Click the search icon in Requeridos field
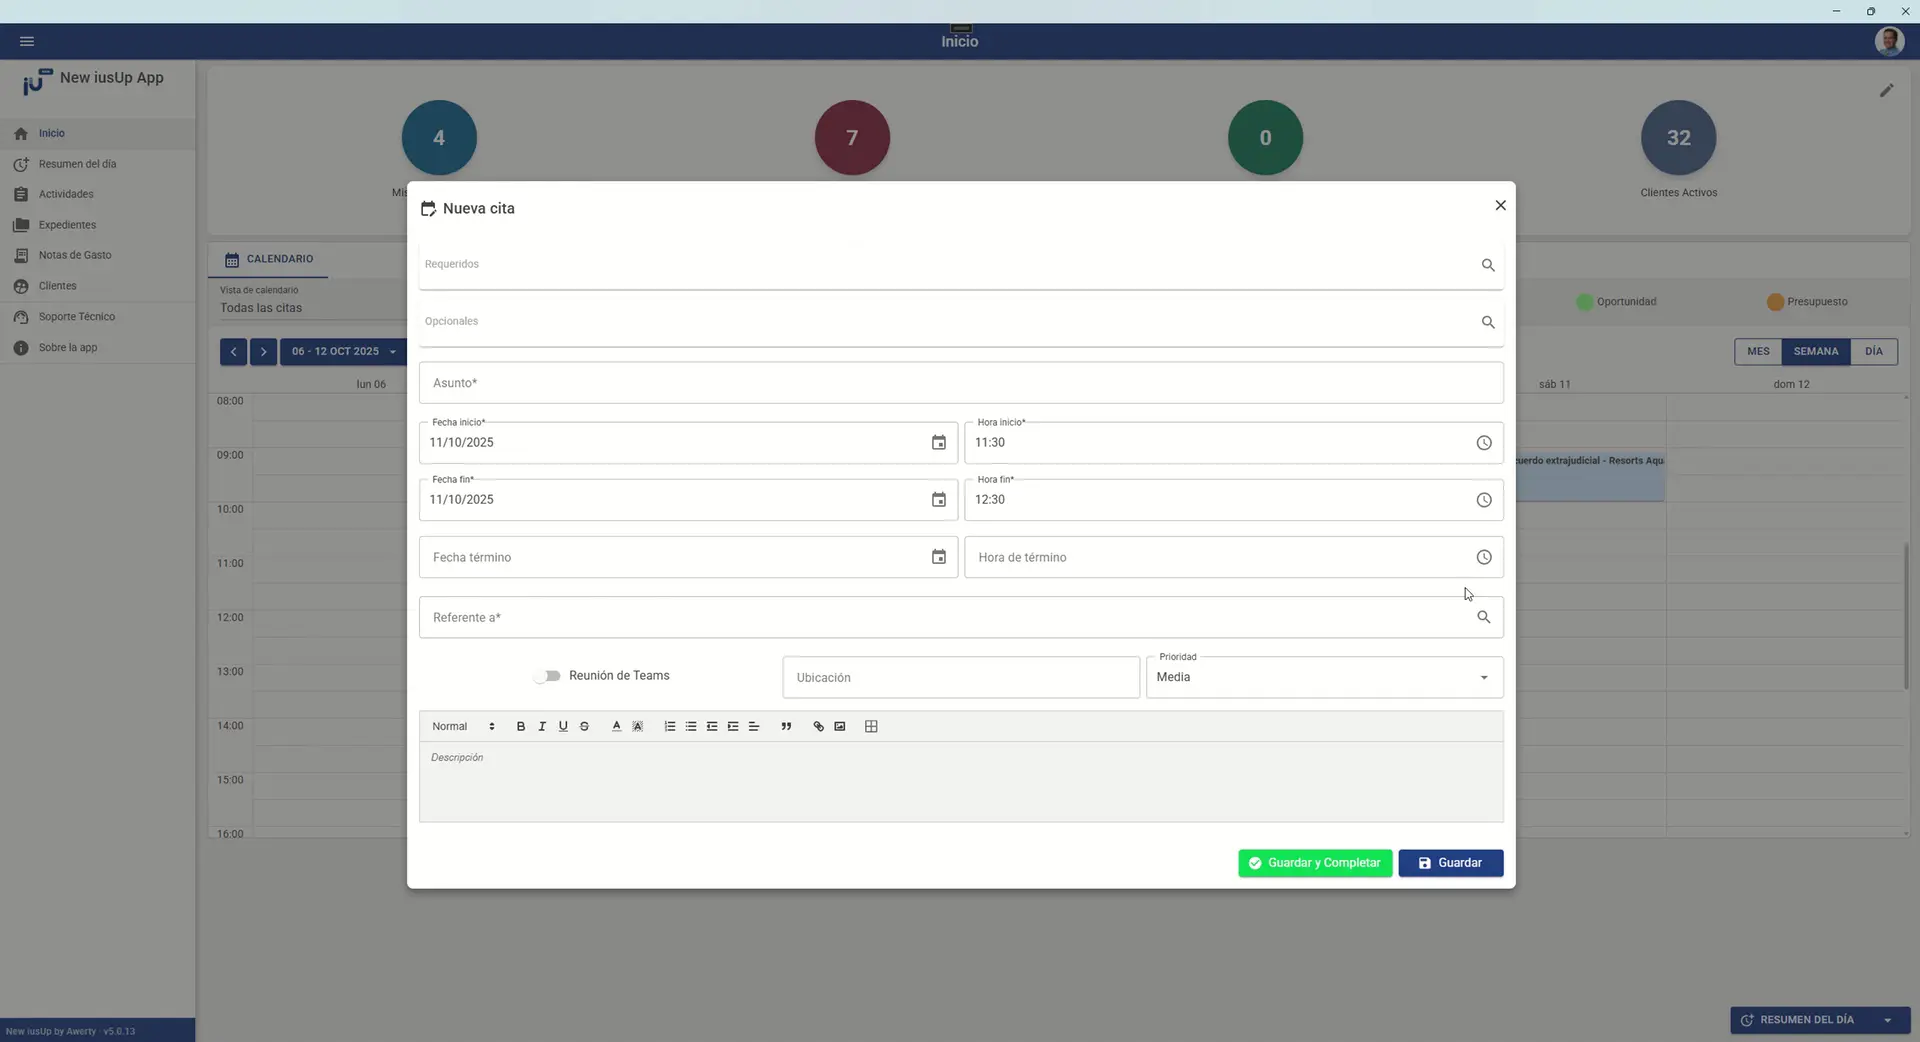The height and width of the screenshot is (1042, 1920). (1487, 265)
